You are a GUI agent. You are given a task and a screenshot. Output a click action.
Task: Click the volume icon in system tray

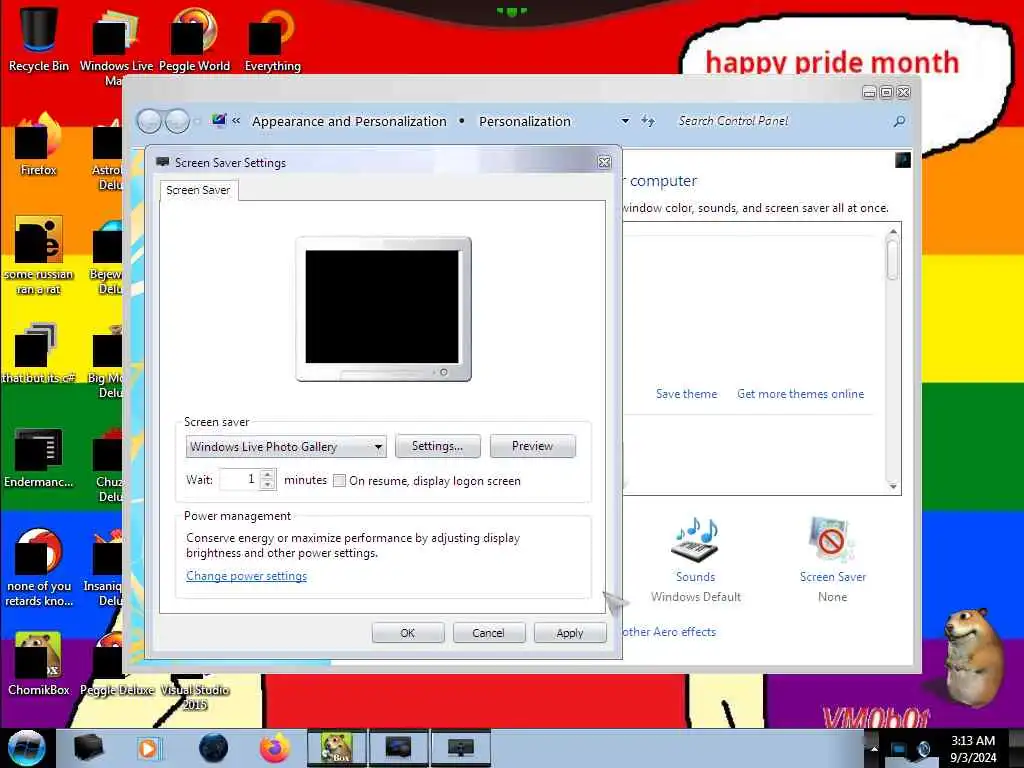(x=923, y=749)
